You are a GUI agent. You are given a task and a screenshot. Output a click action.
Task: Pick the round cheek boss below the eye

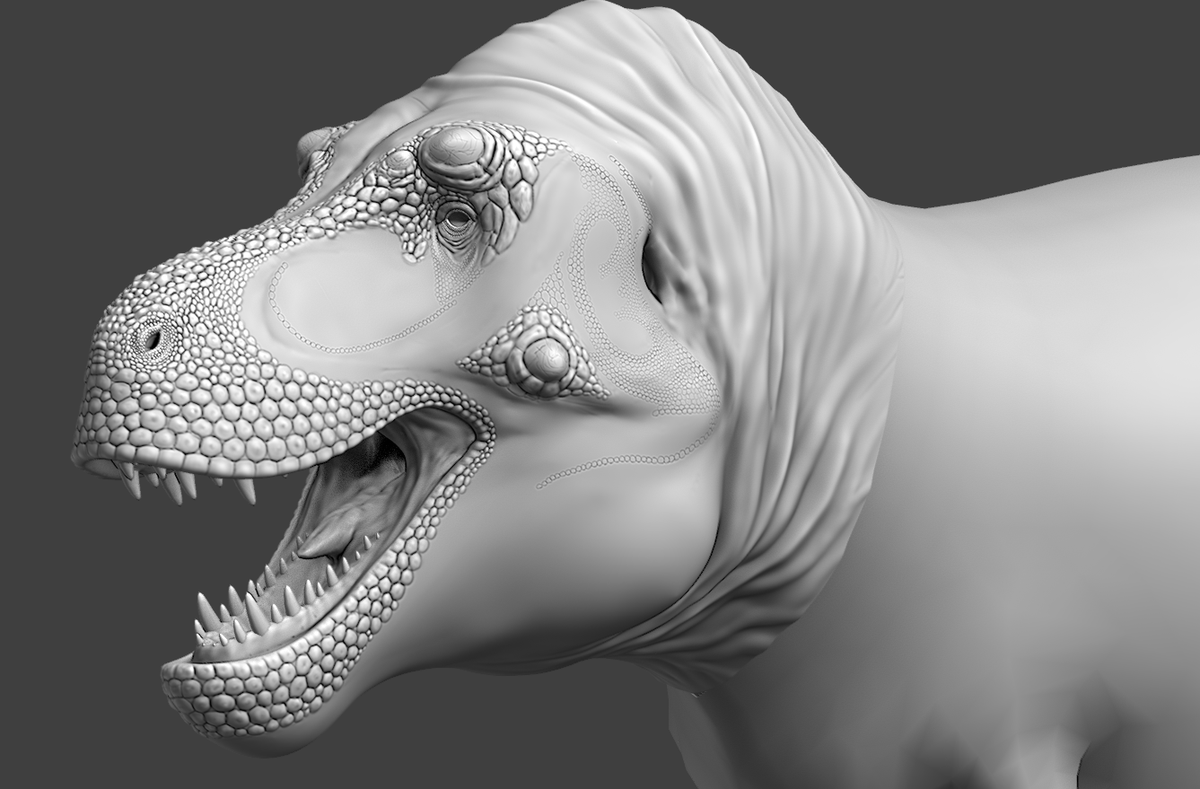pos(545,359)
